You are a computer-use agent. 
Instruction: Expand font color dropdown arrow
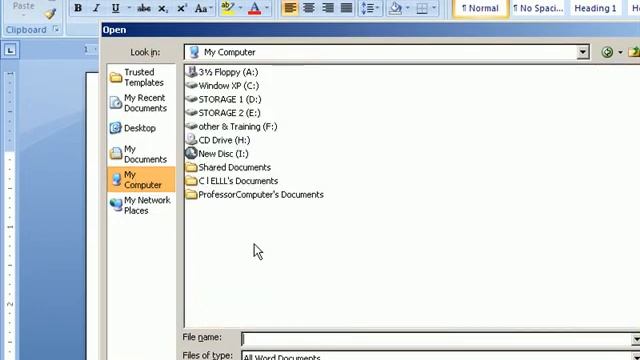(x=267, y=8)
